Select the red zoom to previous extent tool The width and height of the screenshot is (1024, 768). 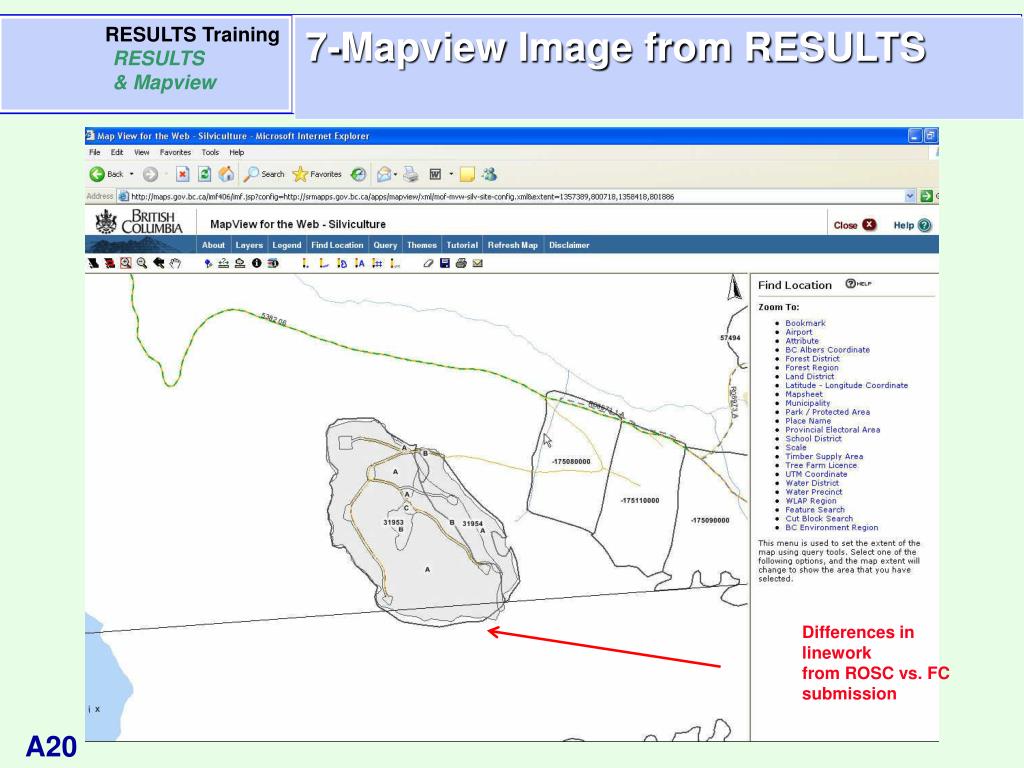(110, 263)
